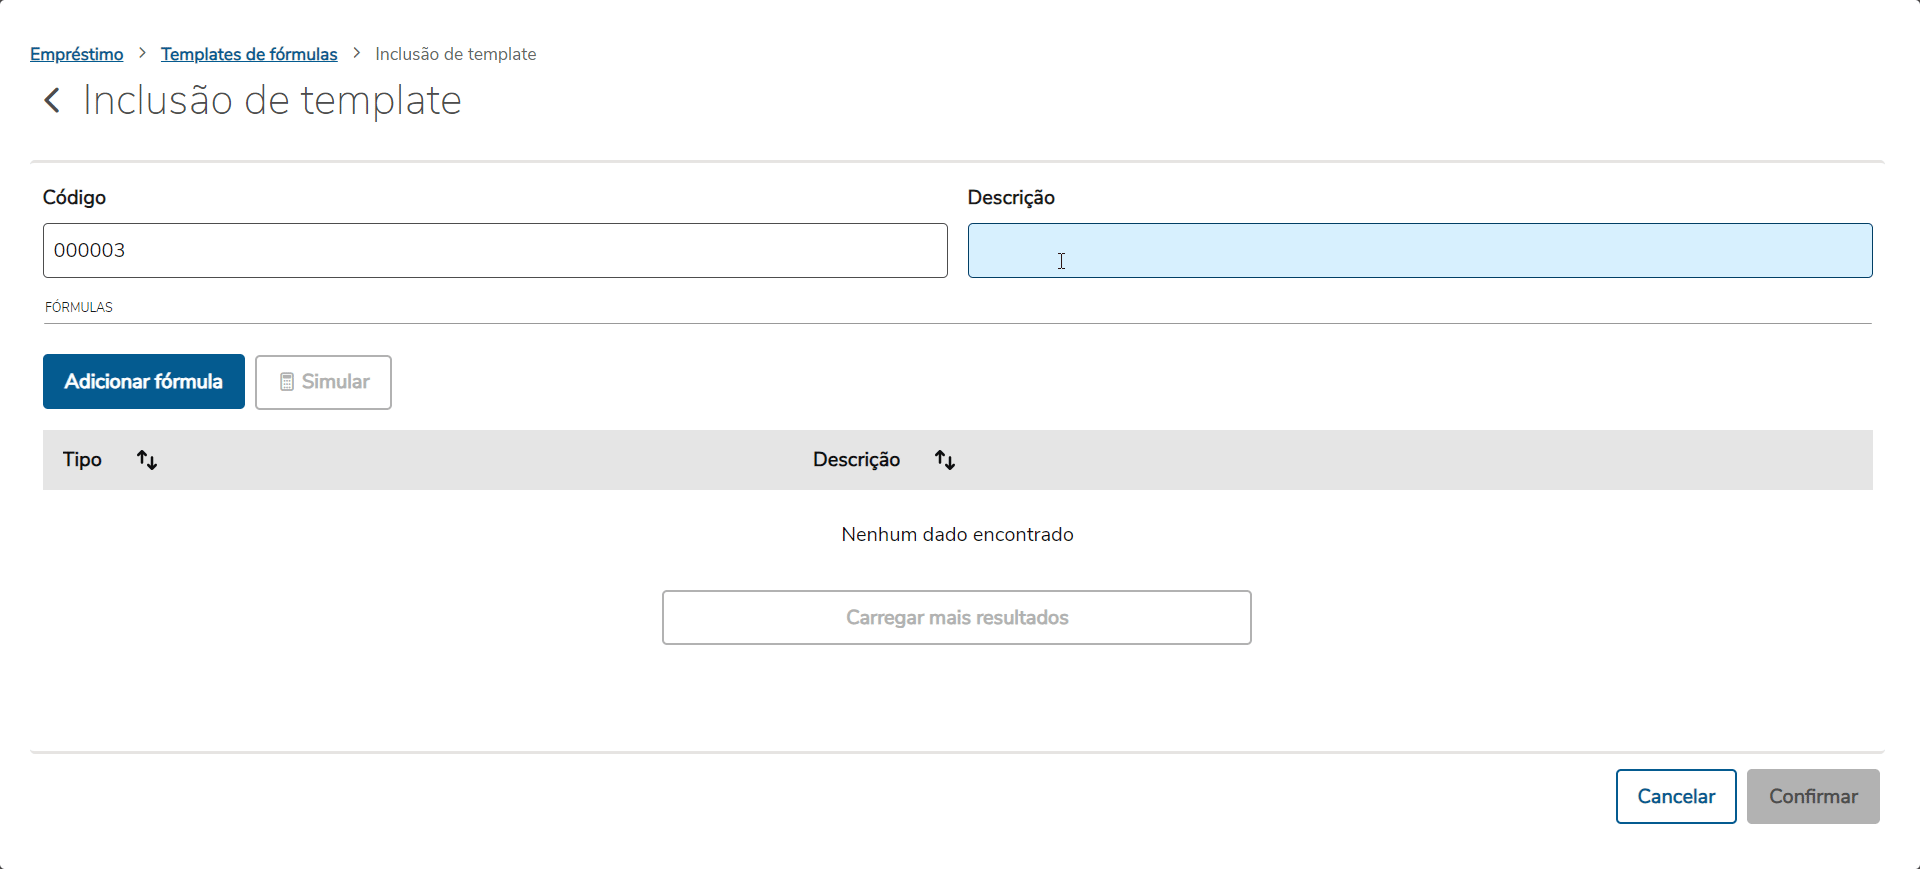Select the FÓRMULAS section label
This screenshot has height=869, width=1920.
click(79, 307)
